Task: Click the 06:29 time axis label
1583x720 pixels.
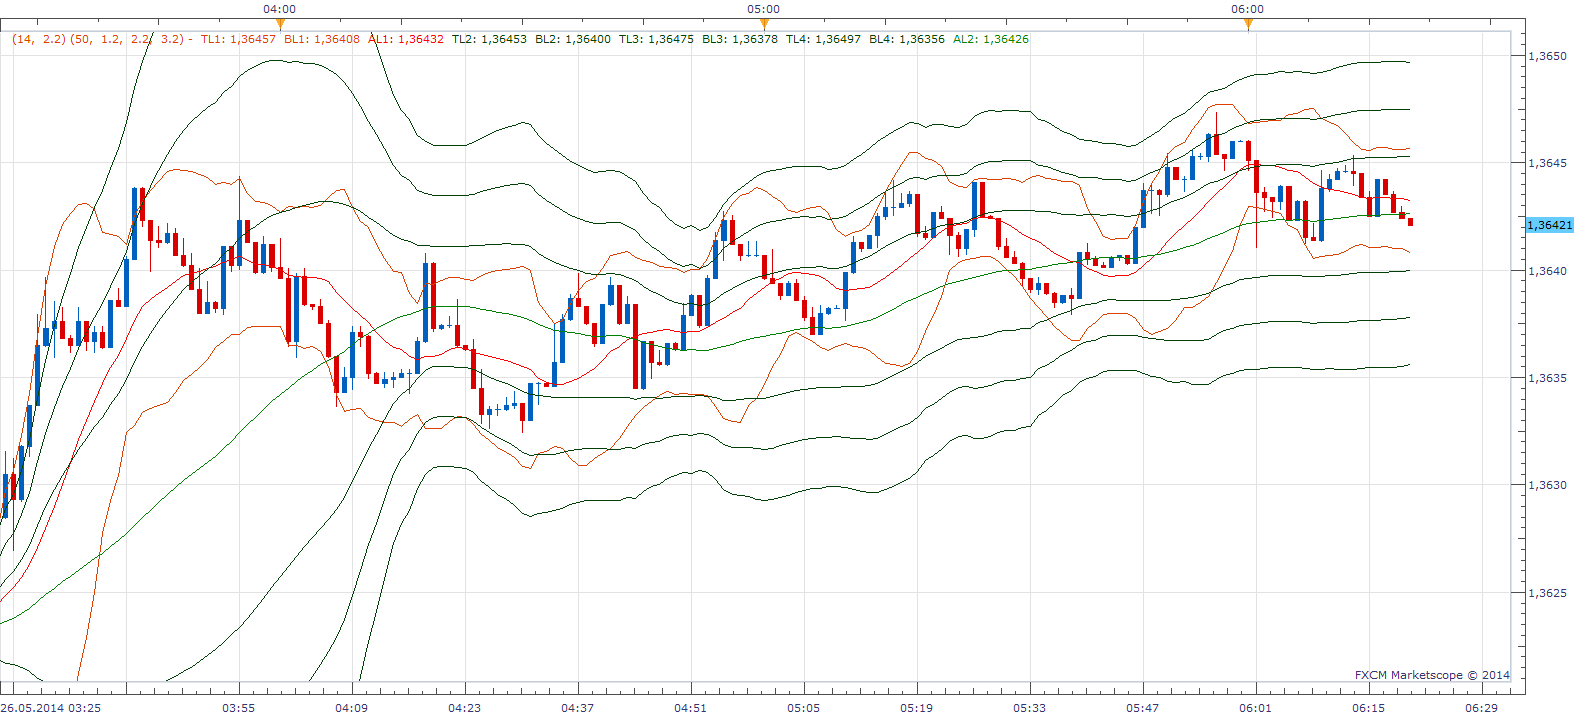Action: point(1482,708)
